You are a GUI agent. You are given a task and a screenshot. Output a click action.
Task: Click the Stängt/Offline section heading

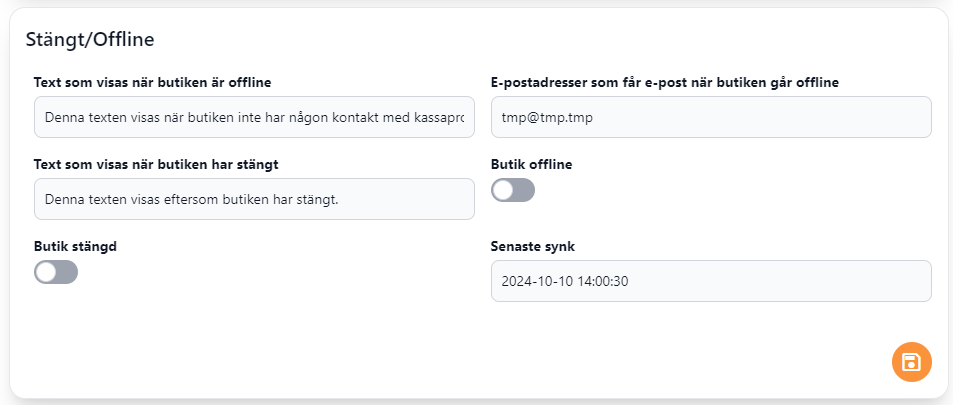[x=89, y=40]
